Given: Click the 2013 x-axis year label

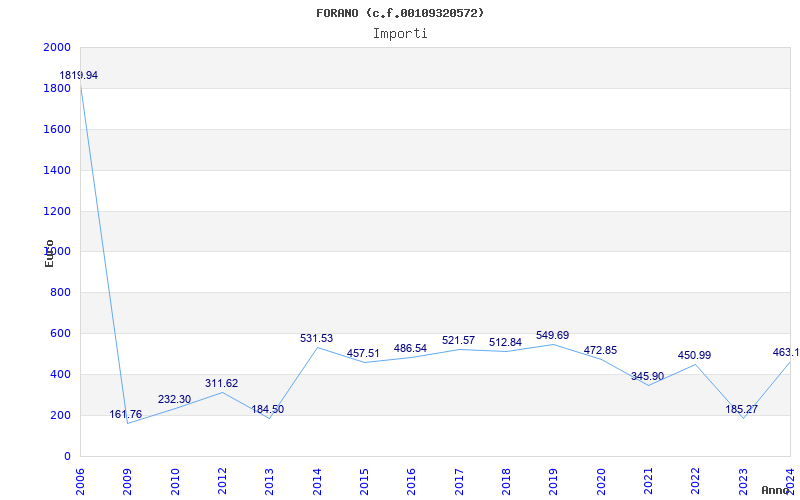Looking at the screenshot, I should pos(269,482).
